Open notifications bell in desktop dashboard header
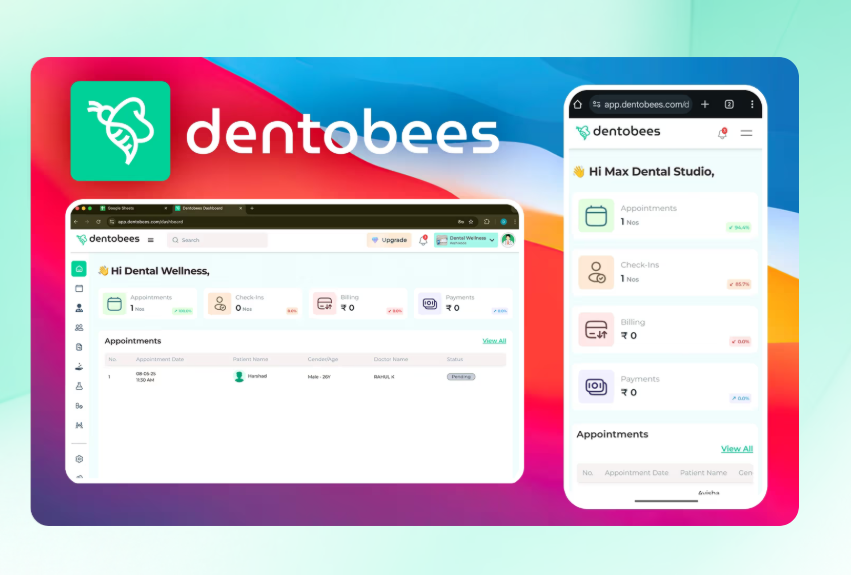This screenshot has width=851, height=575. pyautogui.click(x=423, y=240)
